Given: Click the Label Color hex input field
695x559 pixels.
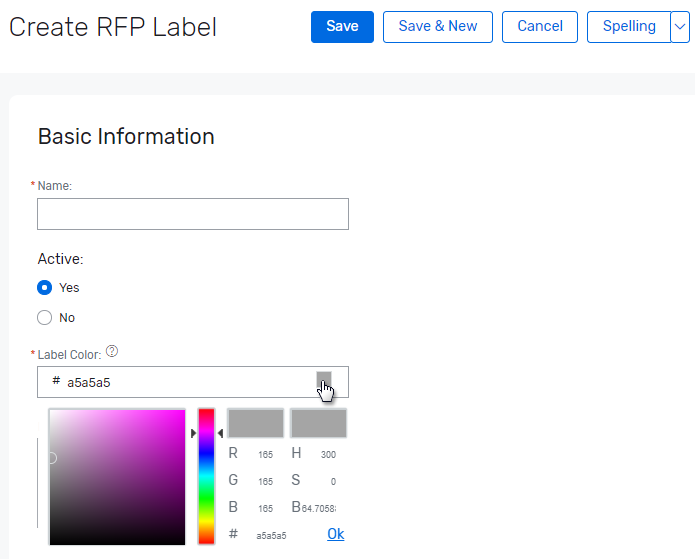Looking at the screenshot, I should point(180,382).
